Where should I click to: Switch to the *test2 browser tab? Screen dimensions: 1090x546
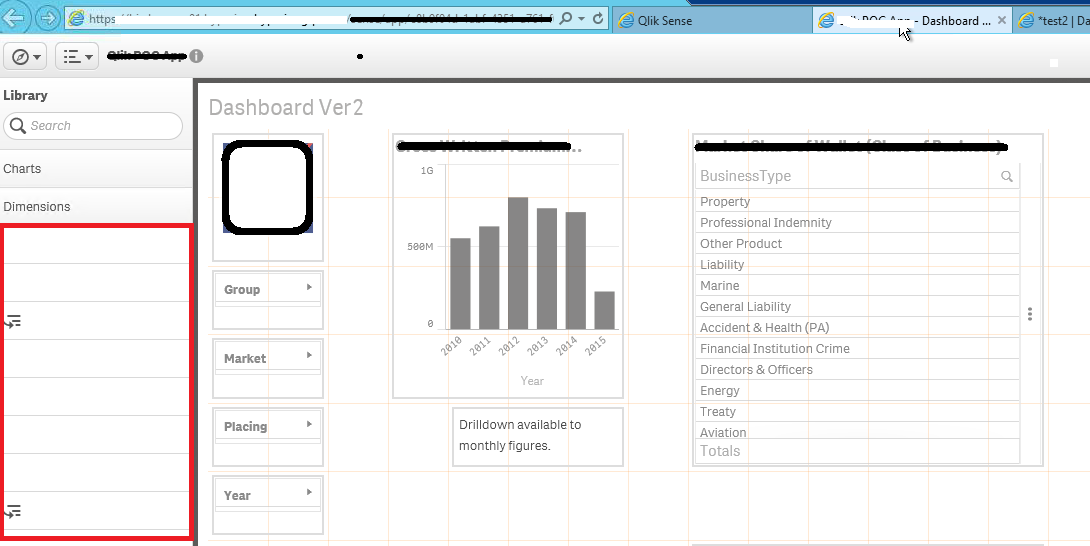point(1052,20)
